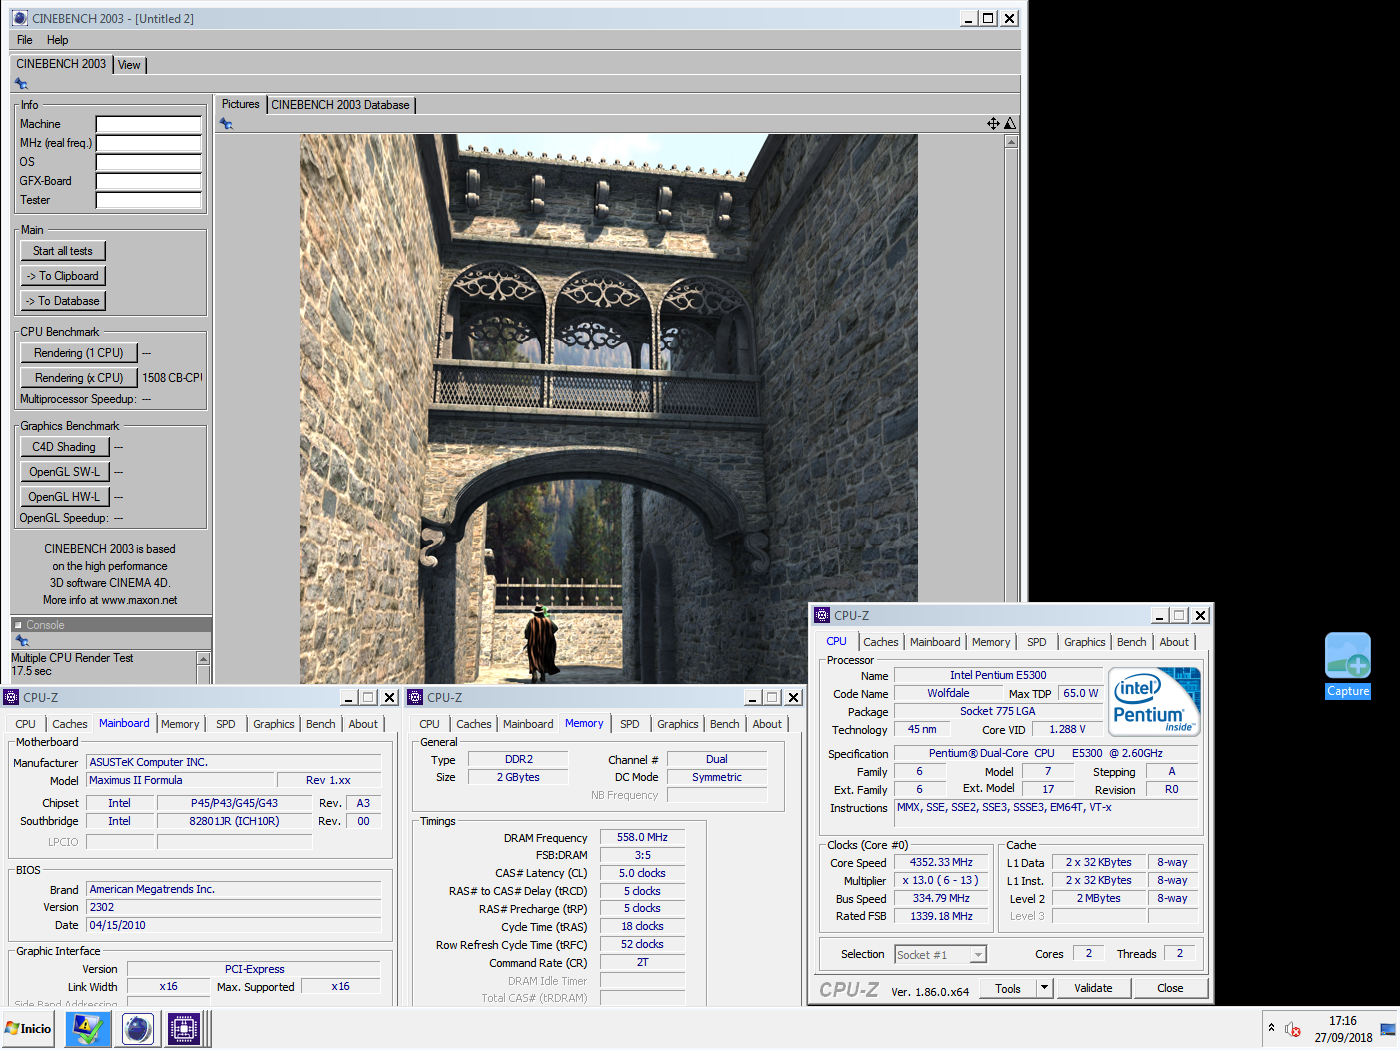Screen dimensions: 1400x1050
Task: Click the CPU-Z memory window title icon
Action: [x=415, y=697]
